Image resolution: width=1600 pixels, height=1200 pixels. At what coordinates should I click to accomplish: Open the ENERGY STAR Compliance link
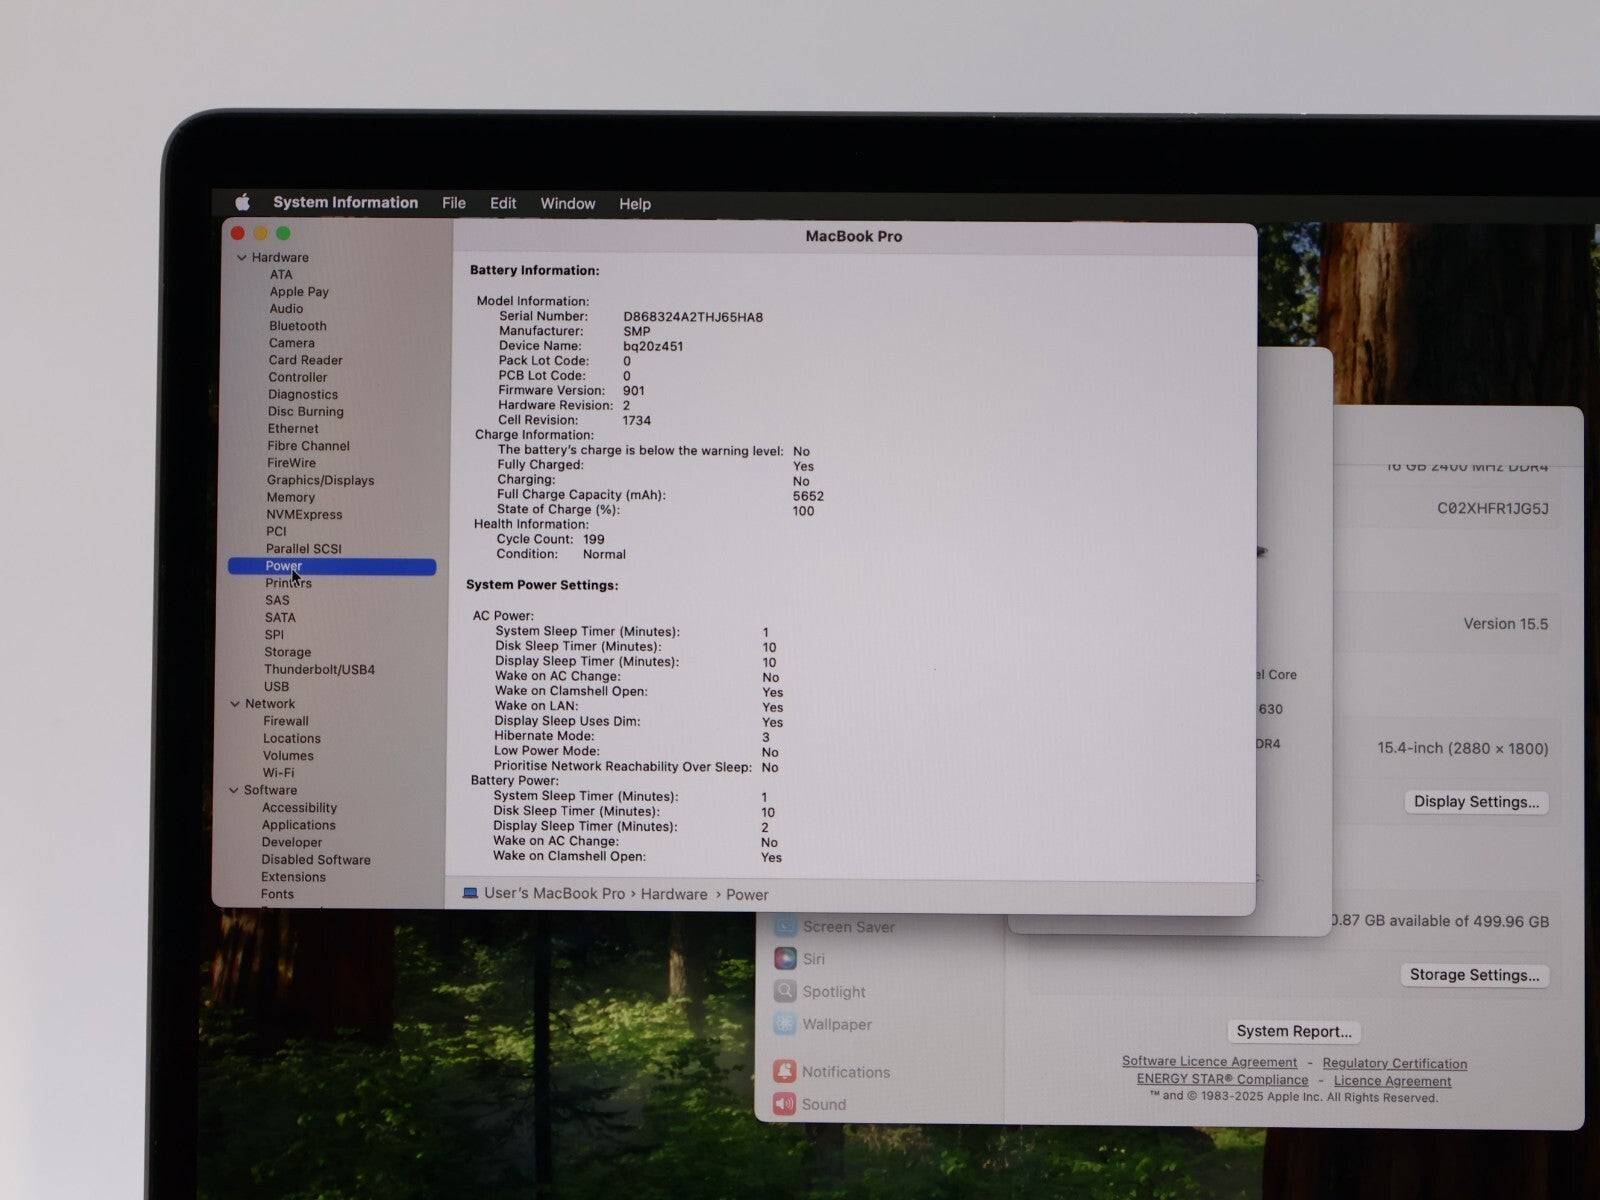(1222, 1079)
